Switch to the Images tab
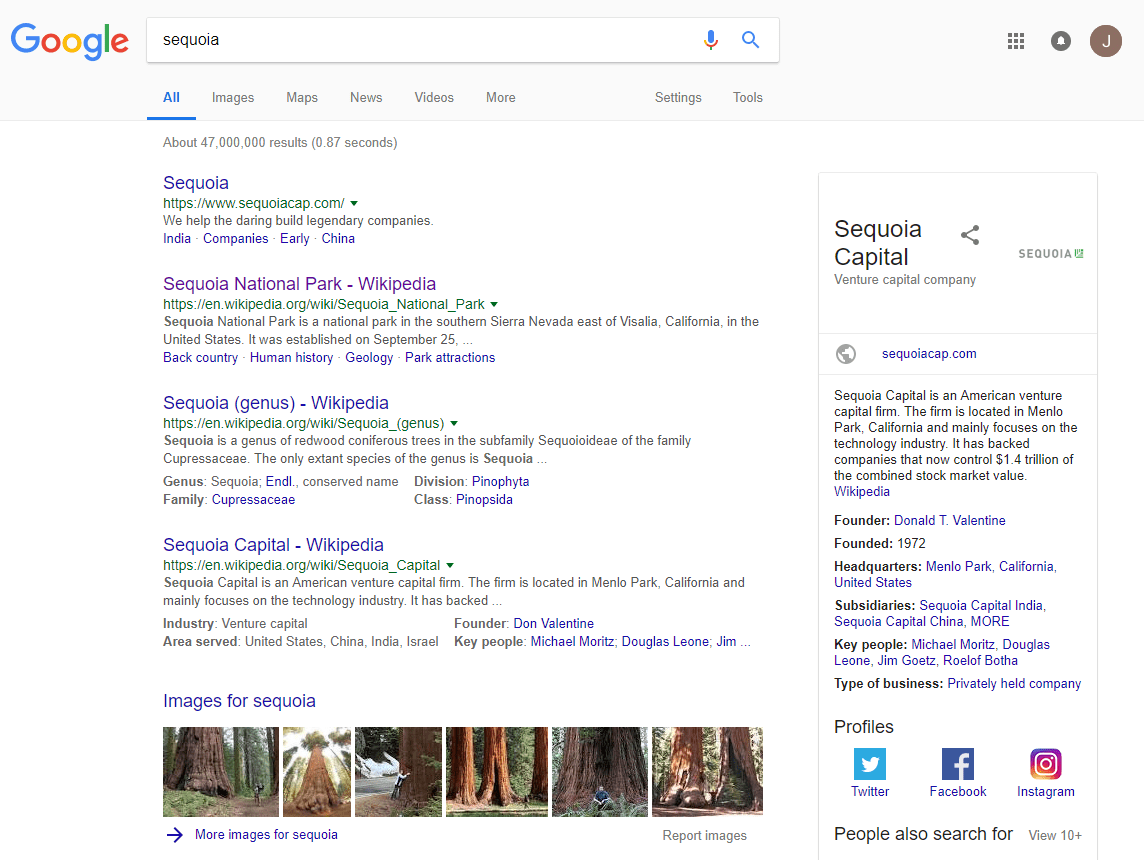This screenshot has width=1144, height=860. coord(233,97)
